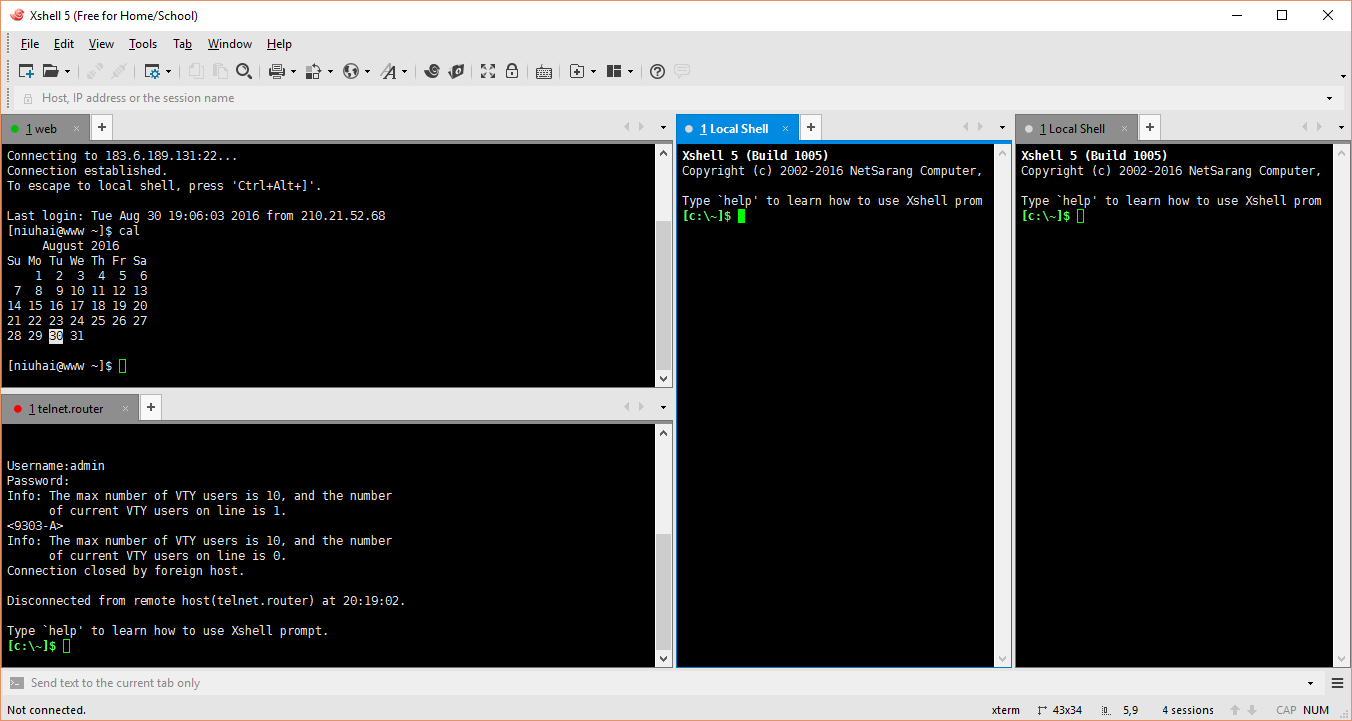Click the Host, IP address input field
The width and height of the screenshot is (1352, 721).
(x=670, y=98)
